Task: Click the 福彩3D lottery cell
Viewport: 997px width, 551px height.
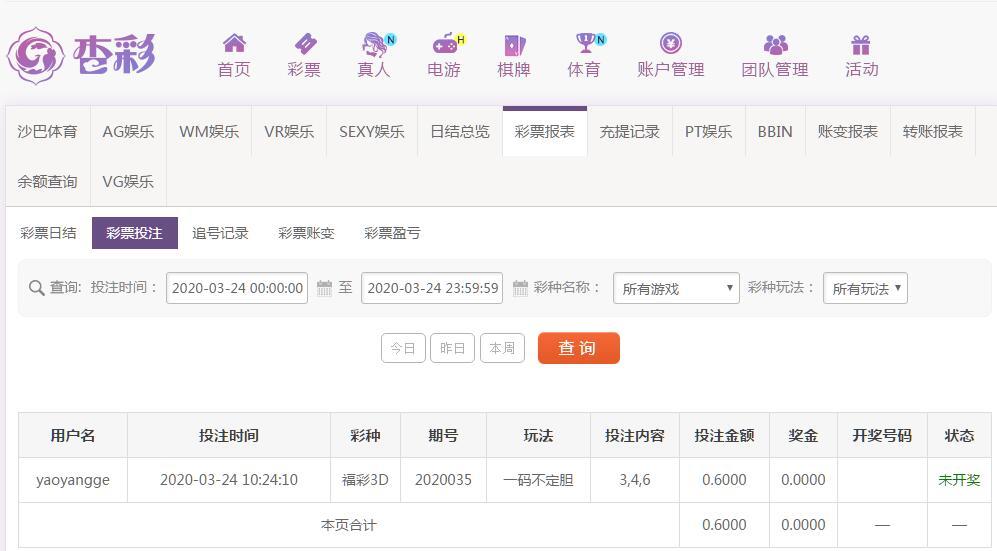Action: [x=366, y=480]
